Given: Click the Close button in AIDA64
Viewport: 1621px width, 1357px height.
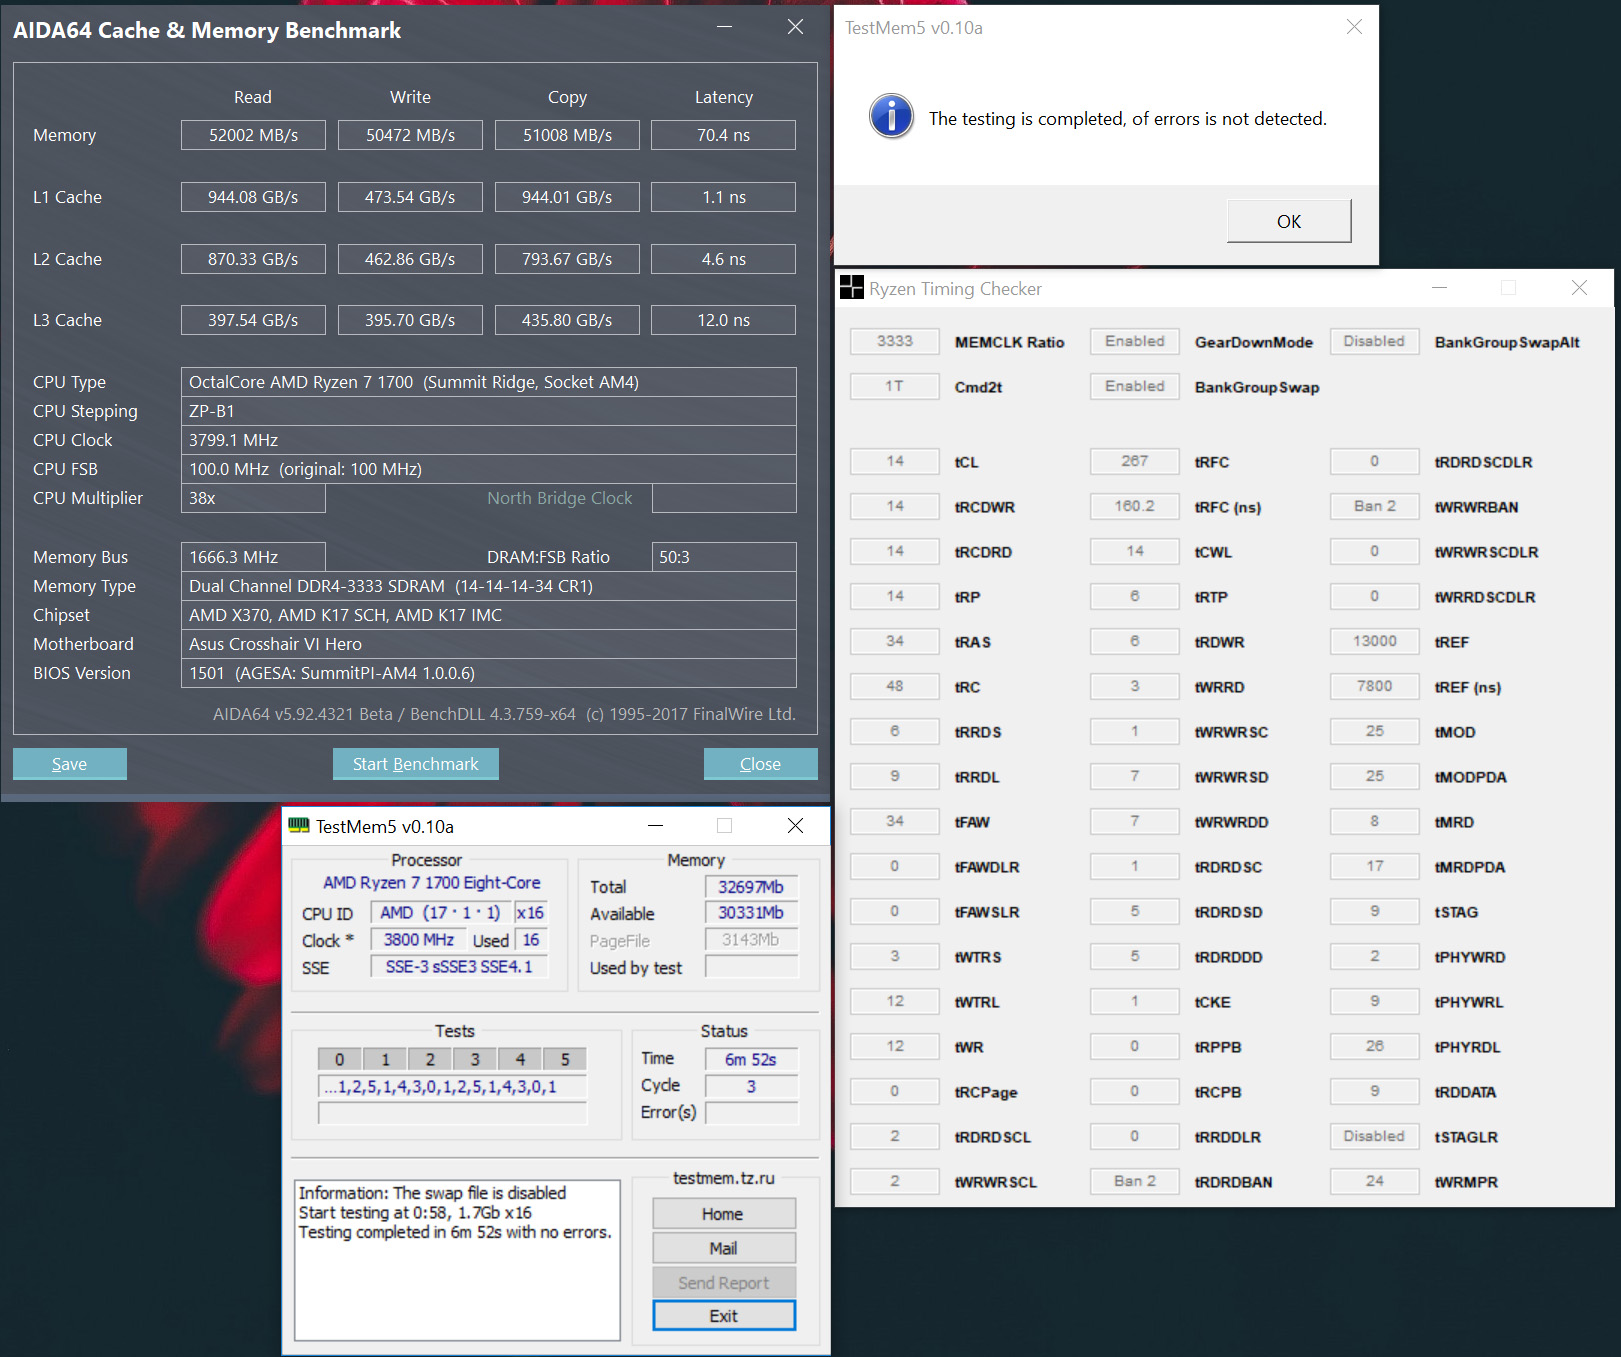Looking at the screenshot, I should [x=761, y=764].
